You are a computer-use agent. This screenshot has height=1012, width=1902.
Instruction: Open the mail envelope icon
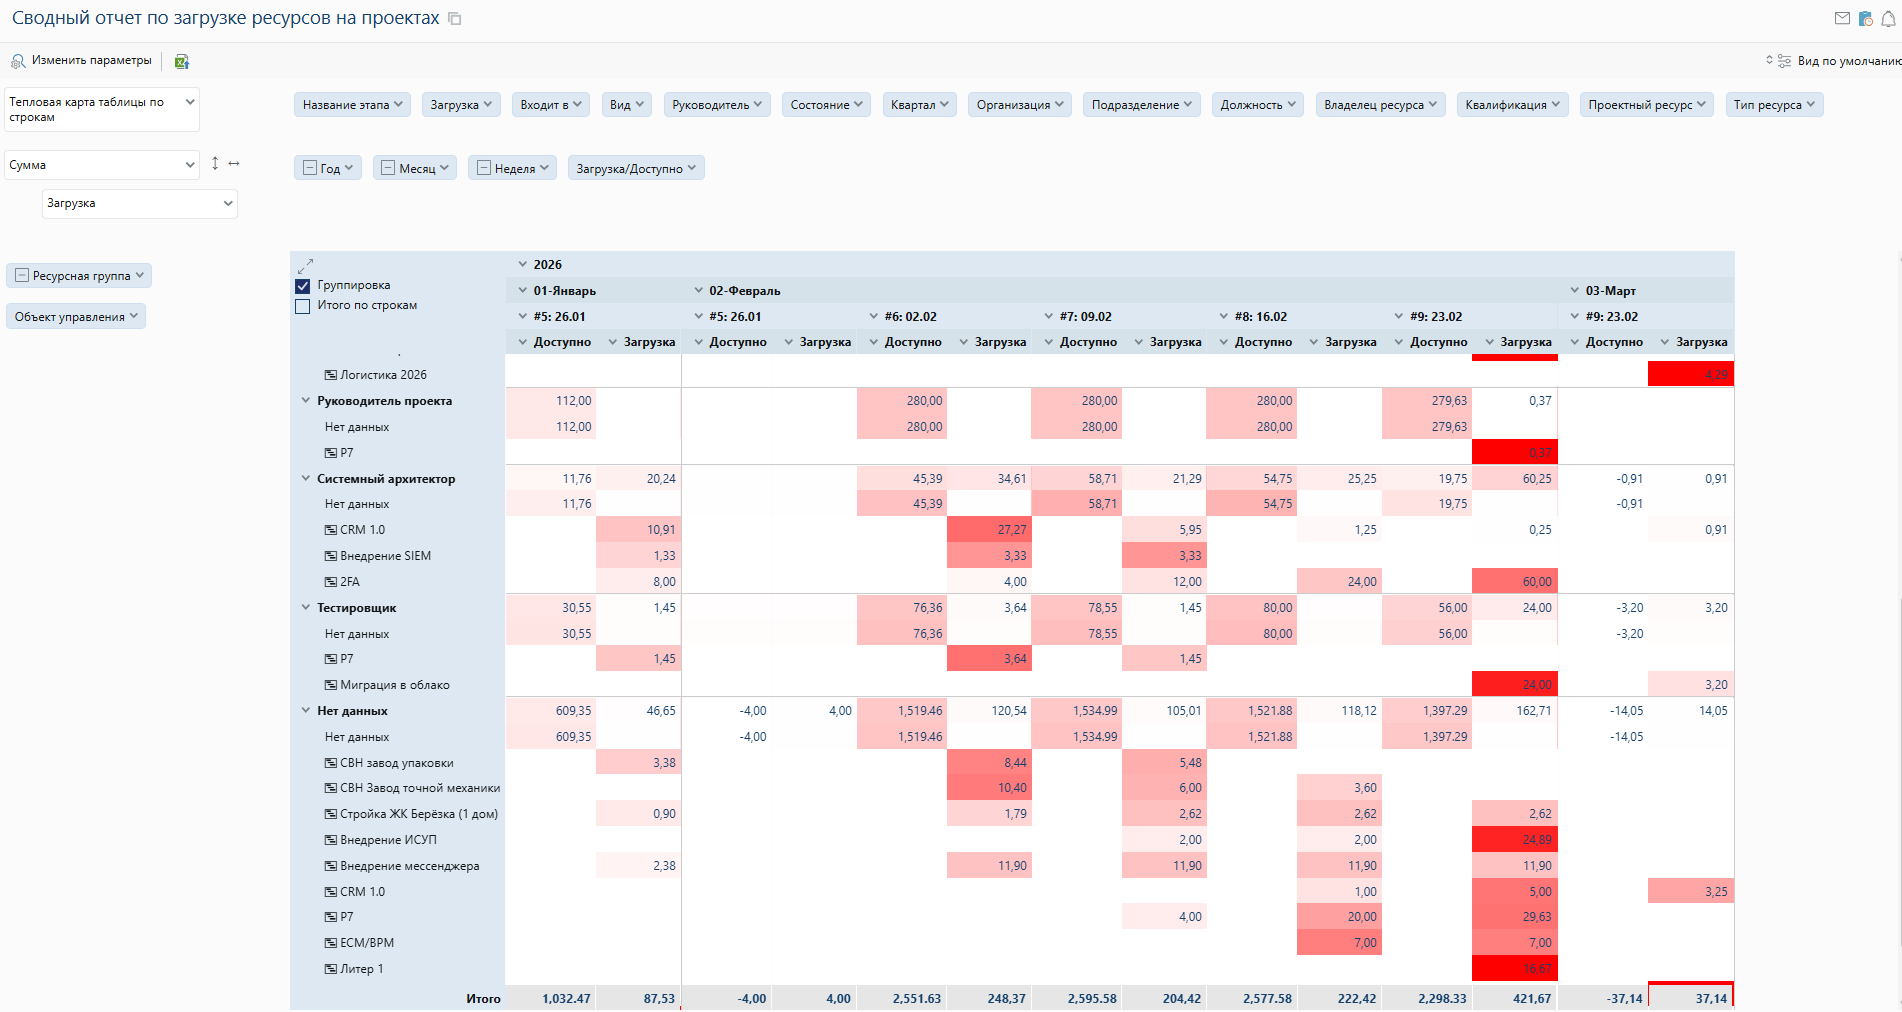coord(1842,18)
